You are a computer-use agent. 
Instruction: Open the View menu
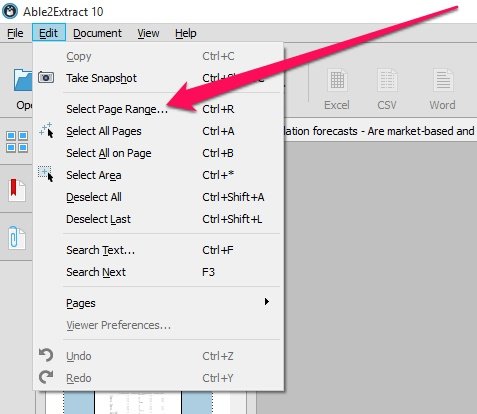tap(148, 33)
